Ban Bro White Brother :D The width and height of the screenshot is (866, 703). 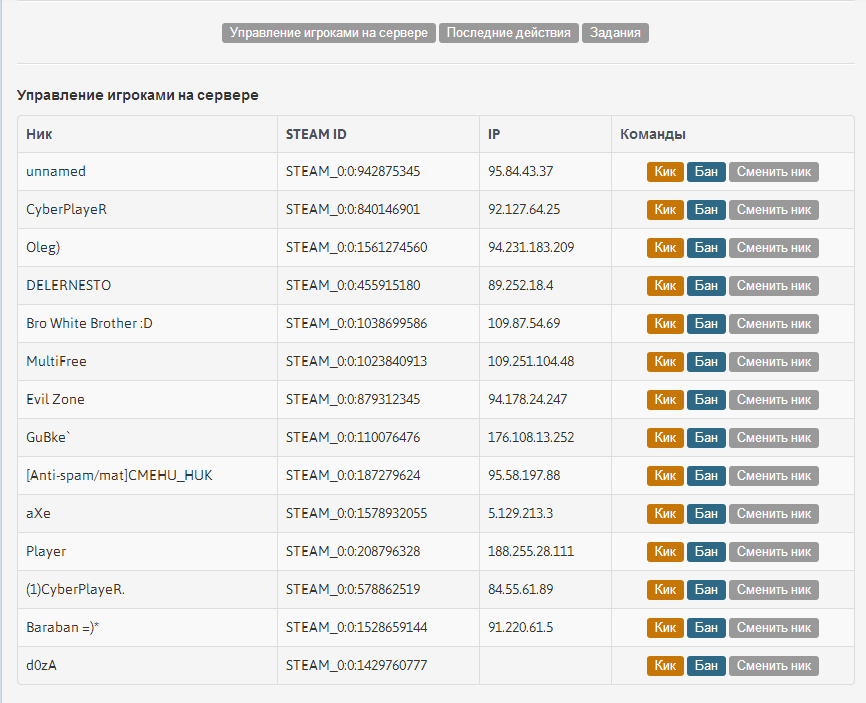[706, 324]
